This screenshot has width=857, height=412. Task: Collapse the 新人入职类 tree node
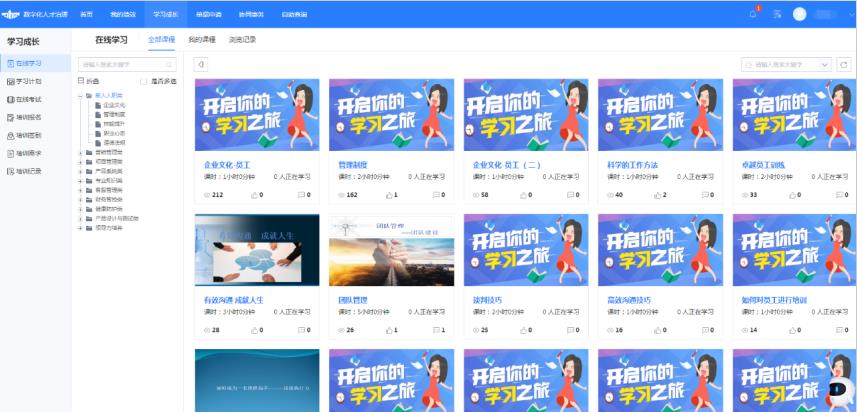(x=81, y=96)
